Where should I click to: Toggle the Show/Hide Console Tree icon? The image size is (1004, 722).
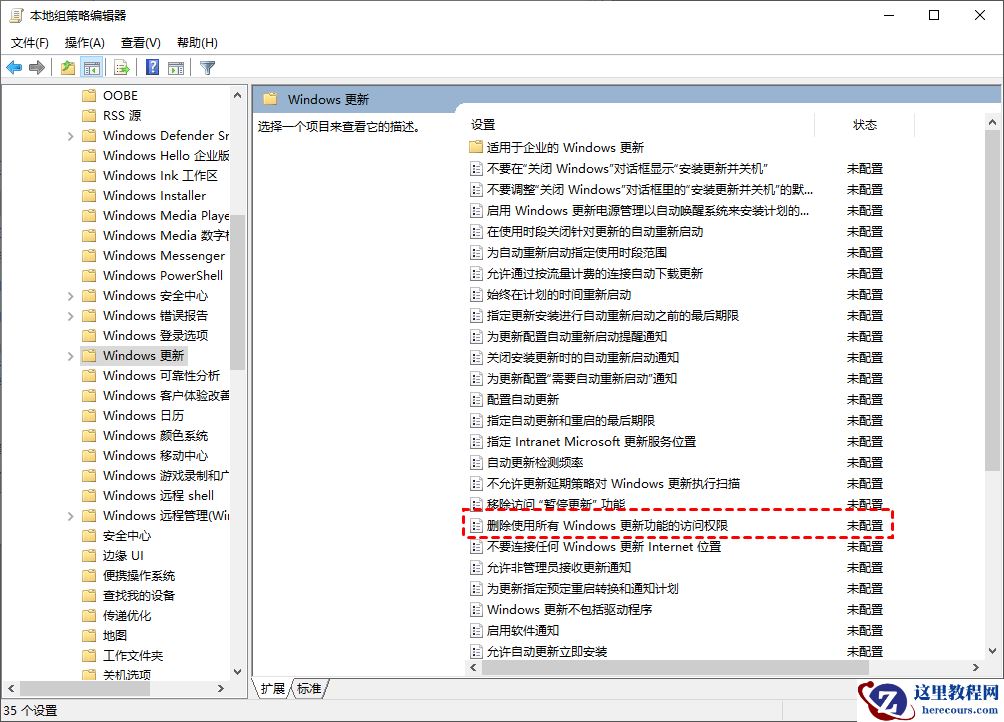point(92,67)
